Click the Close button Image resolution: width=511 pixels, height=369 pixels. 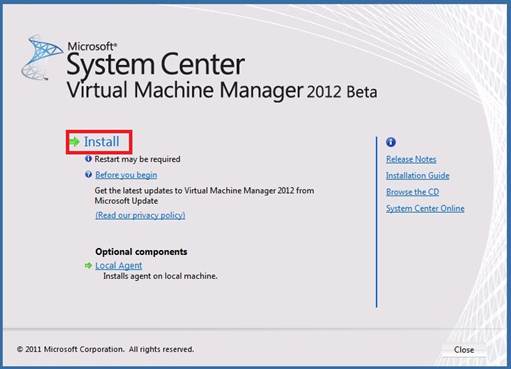(x=464, y=350)
